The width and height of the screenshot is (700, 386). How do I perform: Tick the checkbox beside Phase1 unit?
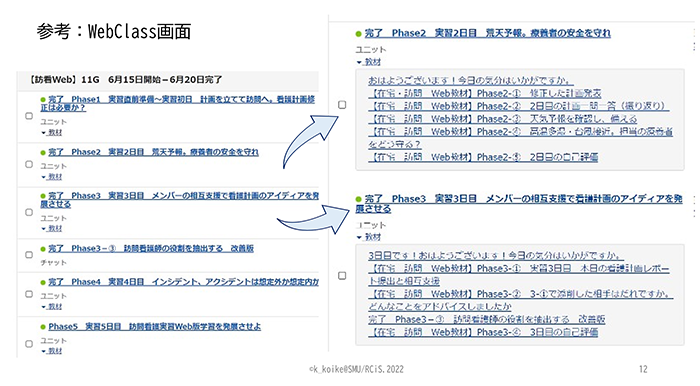pos(29,116)
